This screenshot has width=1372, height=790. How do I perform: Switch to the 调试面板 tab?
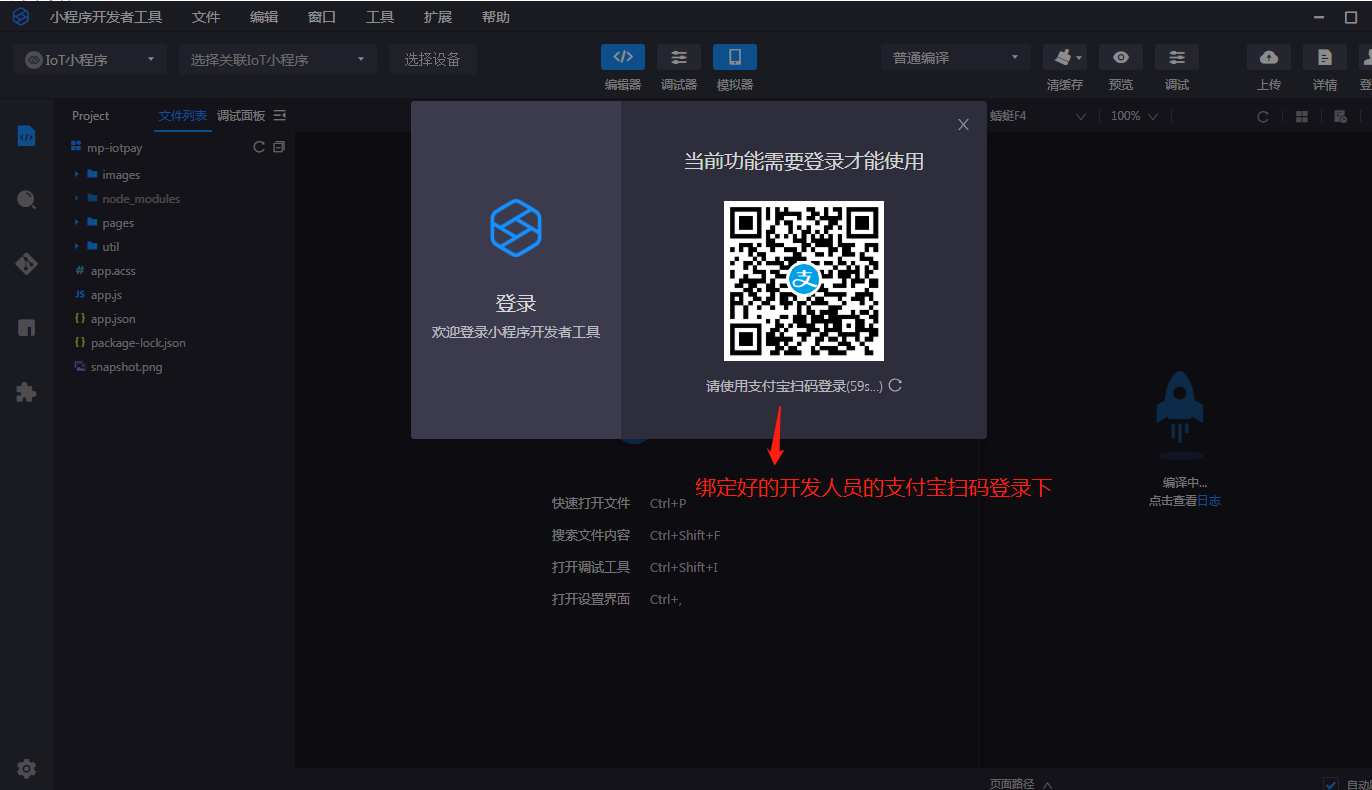coord(241,116)
